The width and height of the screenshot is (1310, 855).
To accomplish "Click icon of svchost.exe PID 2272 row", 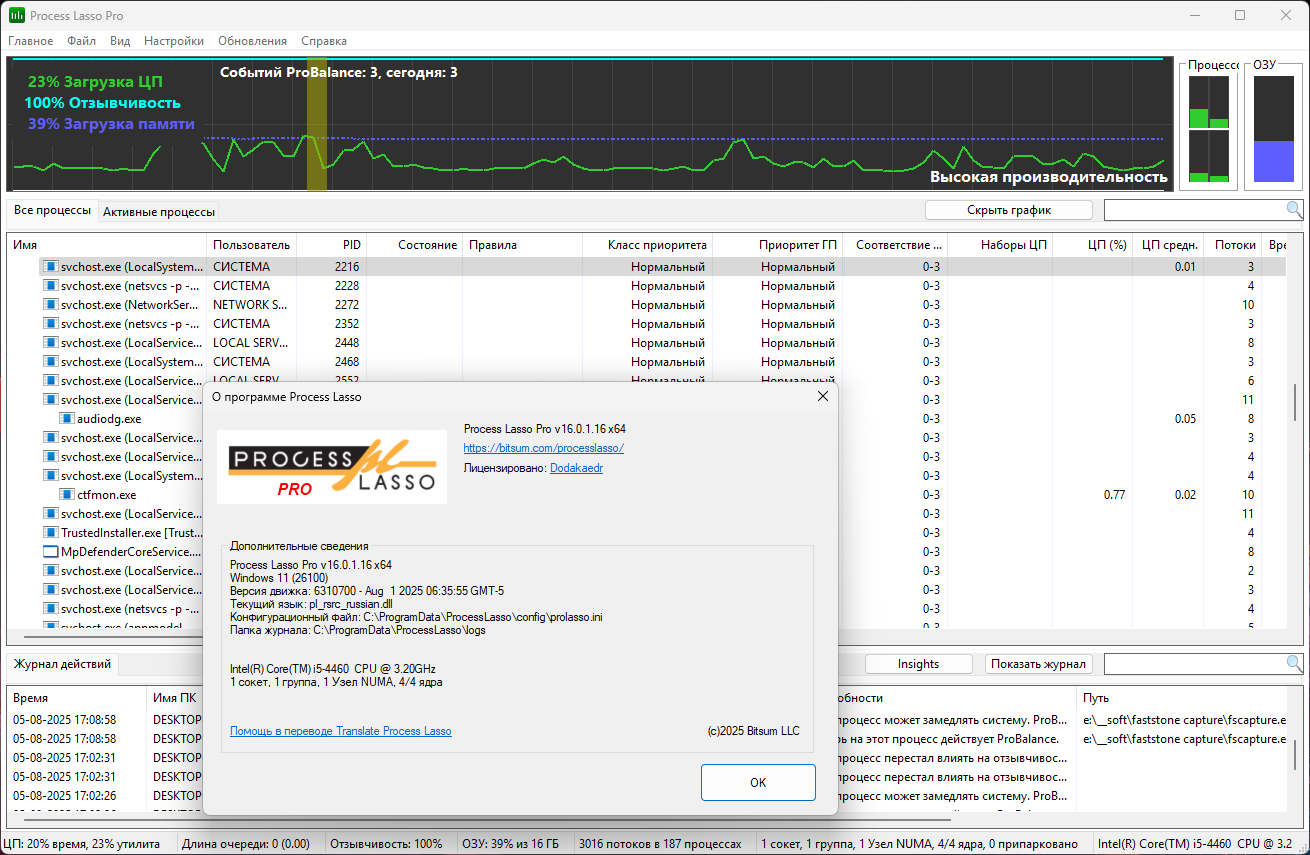I will 50,305.
